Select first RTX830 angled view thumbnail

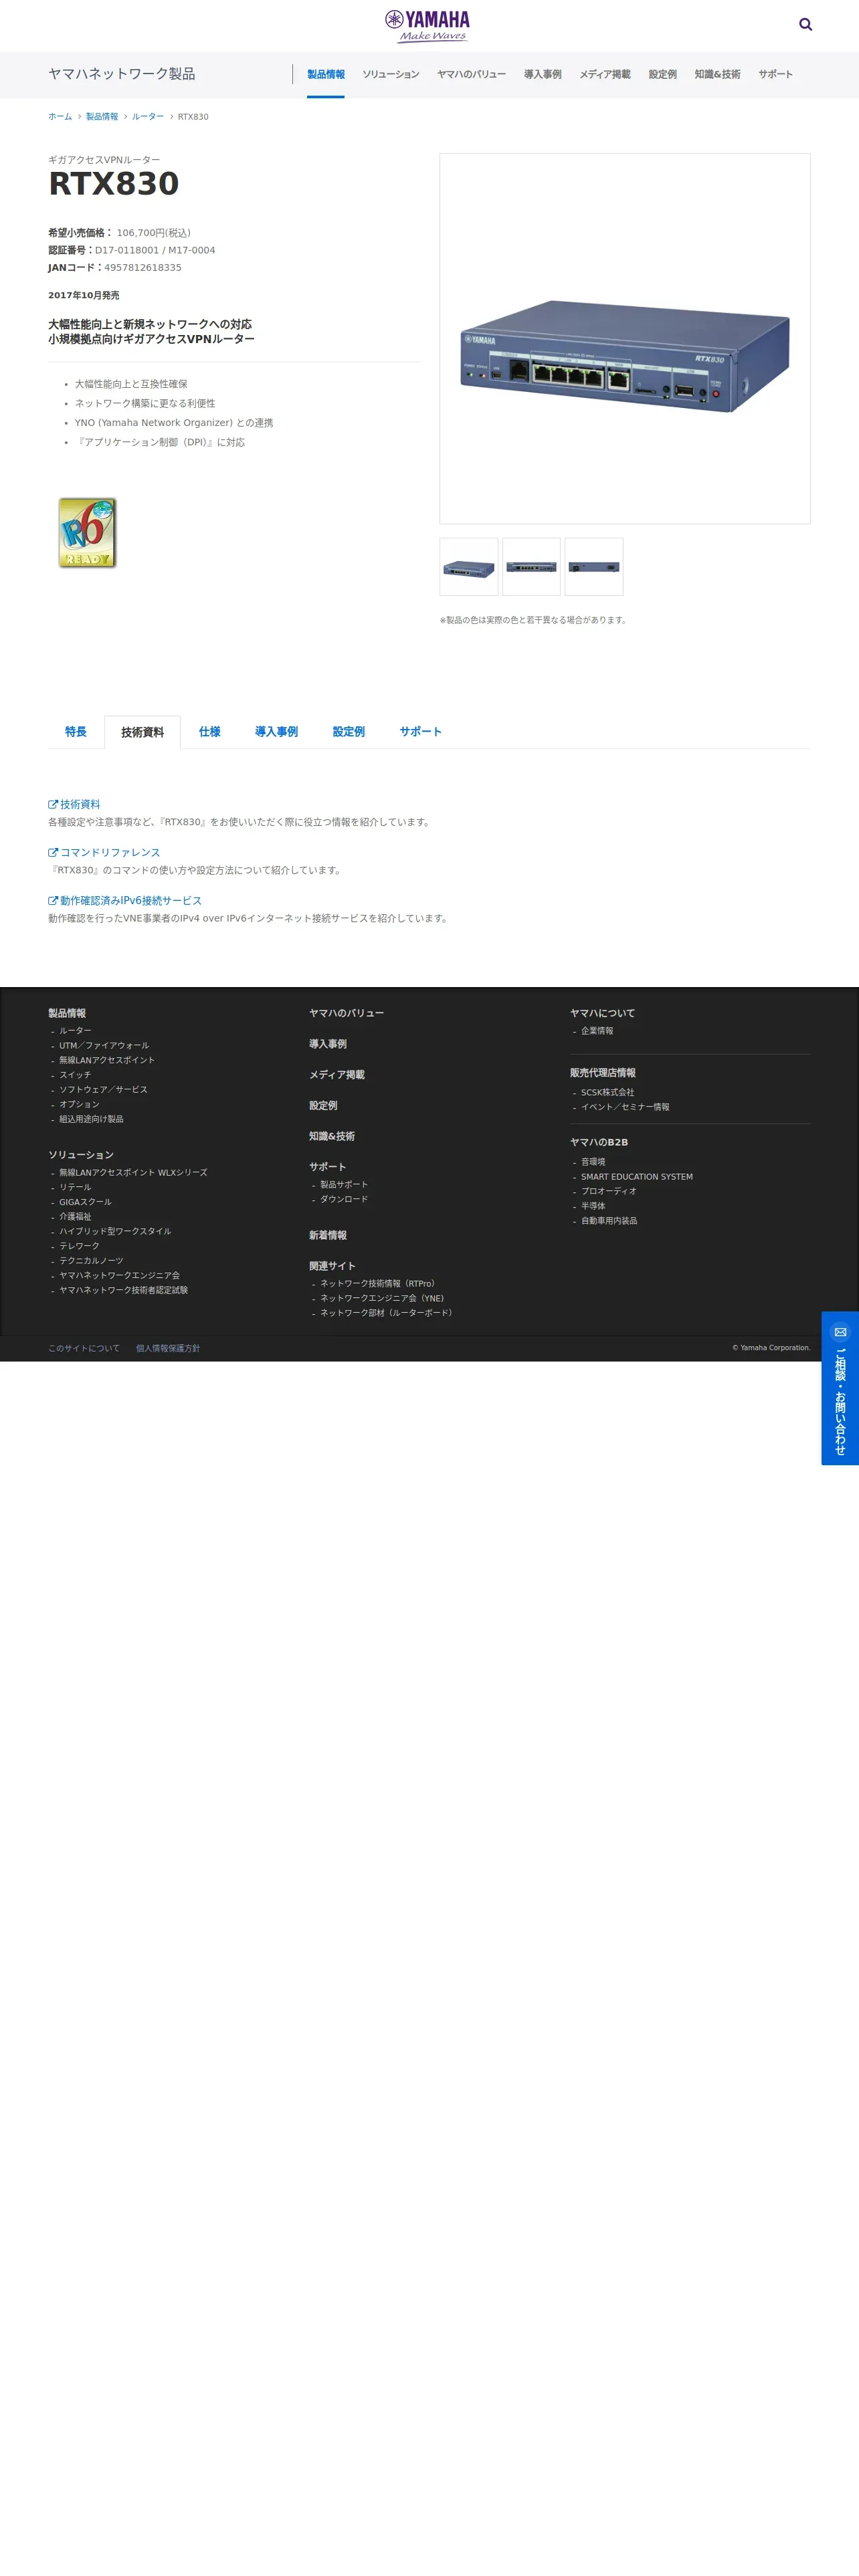pos(469,567)
